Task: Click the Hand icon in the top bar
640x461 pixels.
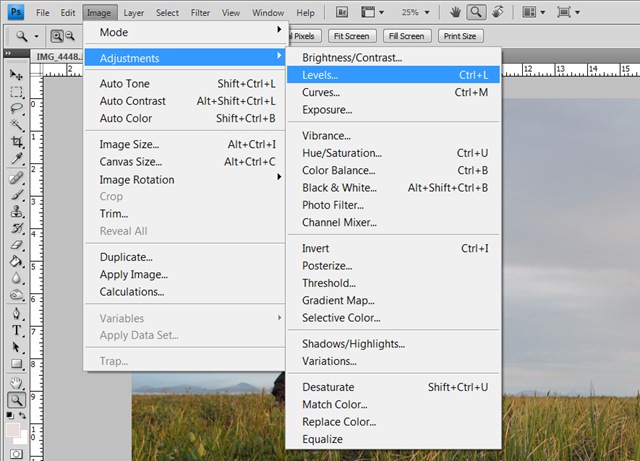Action: pos(456,12)
